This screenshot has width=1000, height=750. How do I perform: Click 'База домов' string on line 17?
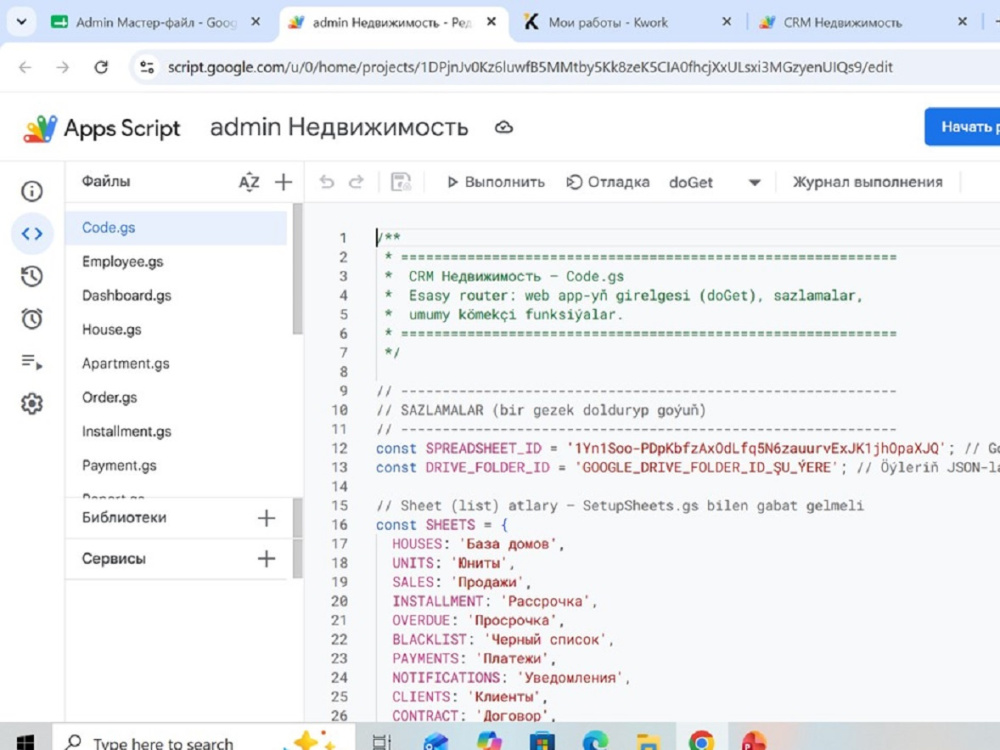[x=508, y=544]
